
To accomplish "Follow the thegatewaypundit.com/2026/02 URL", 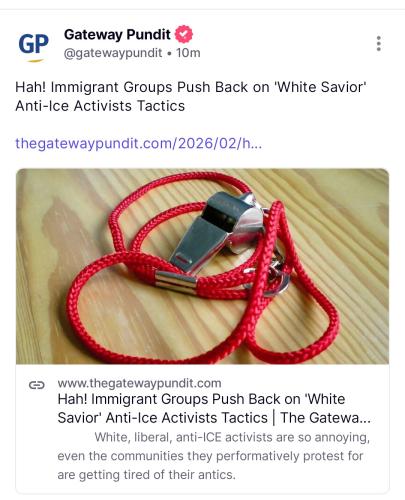I will pyautogui.click(x=139, y=143).
